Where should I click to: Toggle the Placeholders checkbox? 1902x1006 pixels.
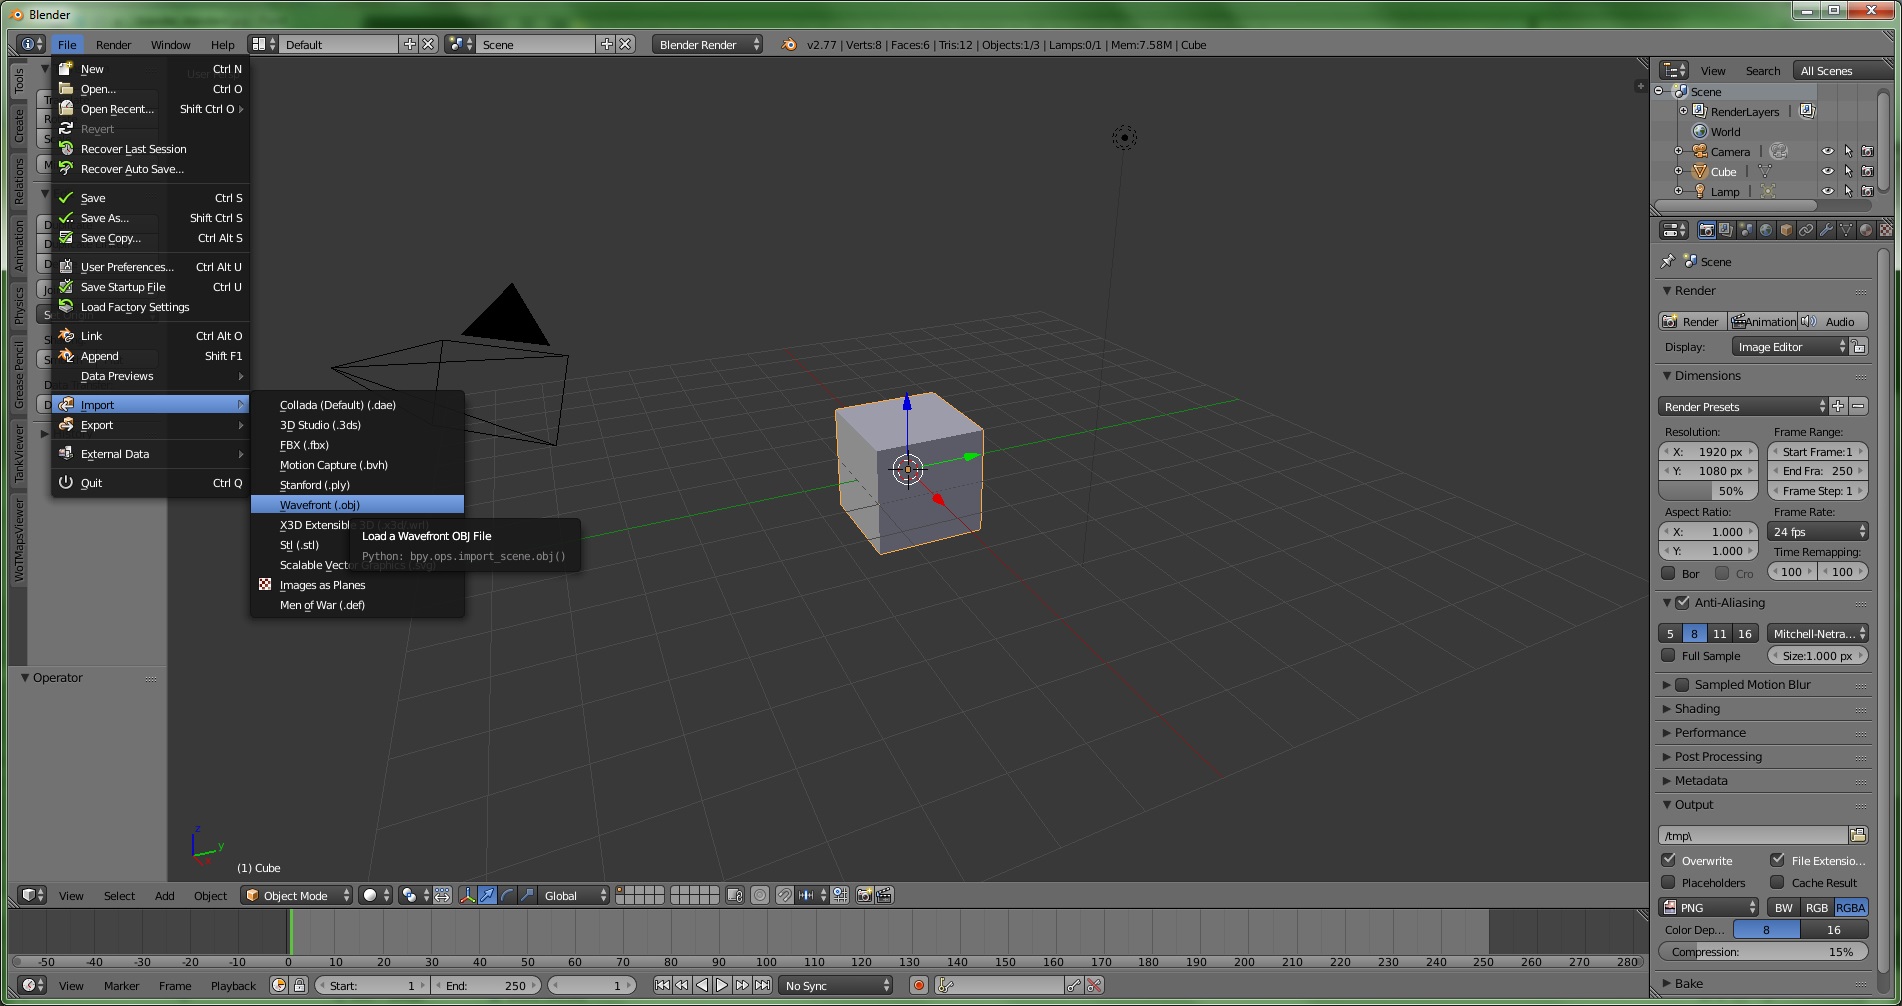[1668, 882]
